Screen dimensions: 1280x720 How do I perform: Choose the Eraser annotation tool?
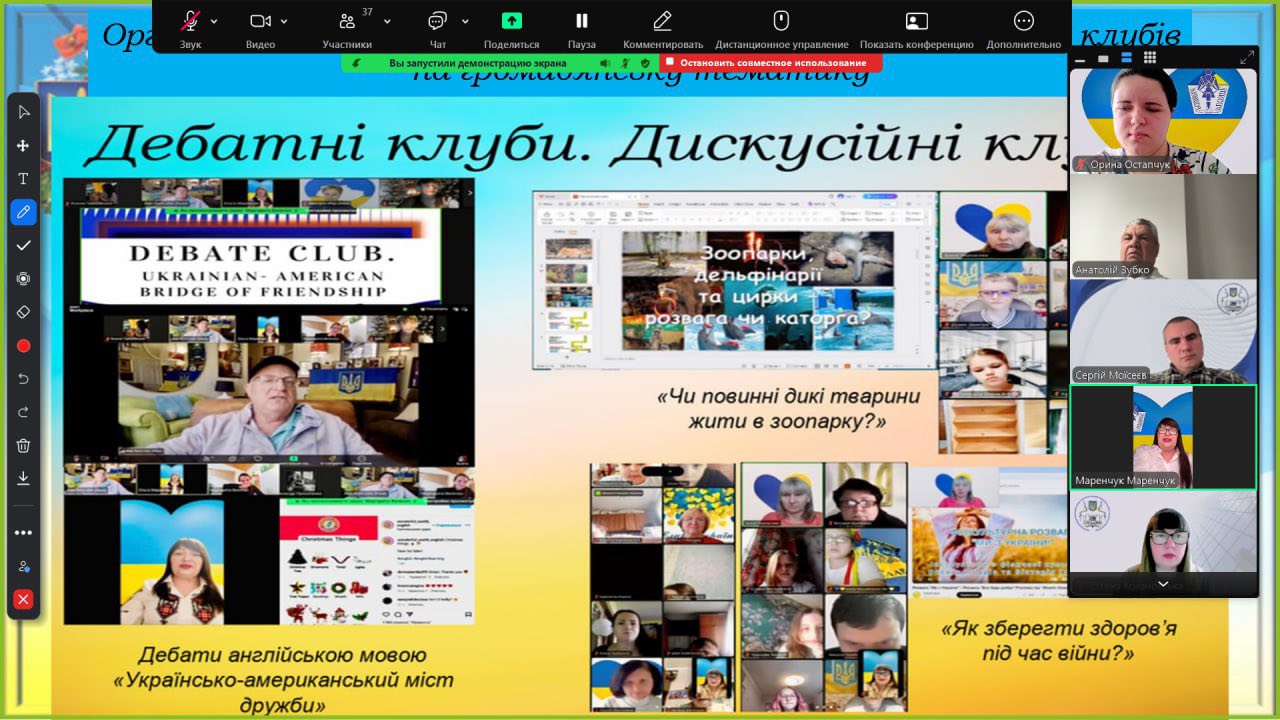[23, 312]
